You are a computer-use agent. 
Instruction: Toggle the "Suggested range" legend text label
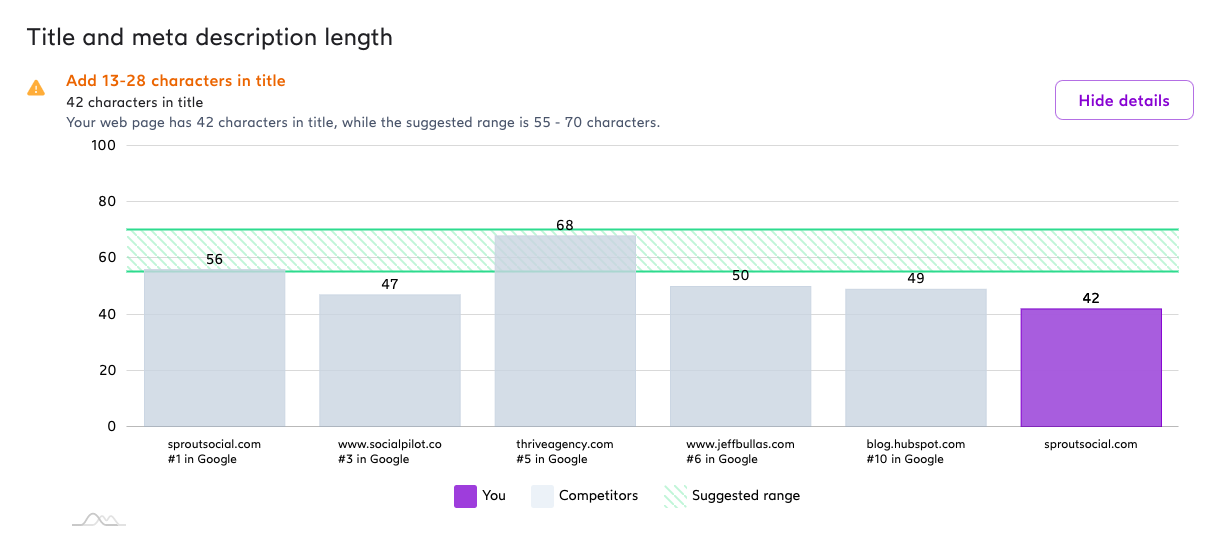pyautogui.click(x=746, y=496)
